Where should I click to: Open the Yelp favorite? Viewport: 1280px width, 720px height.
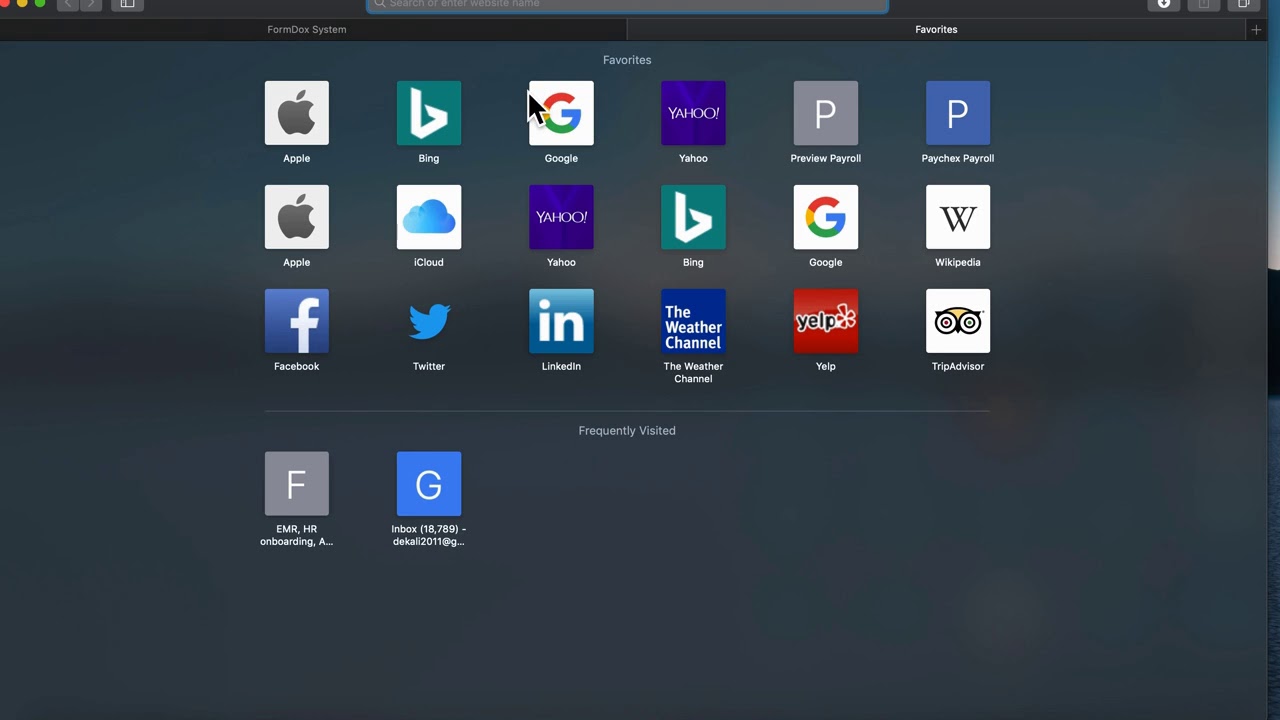pos(825,321)
